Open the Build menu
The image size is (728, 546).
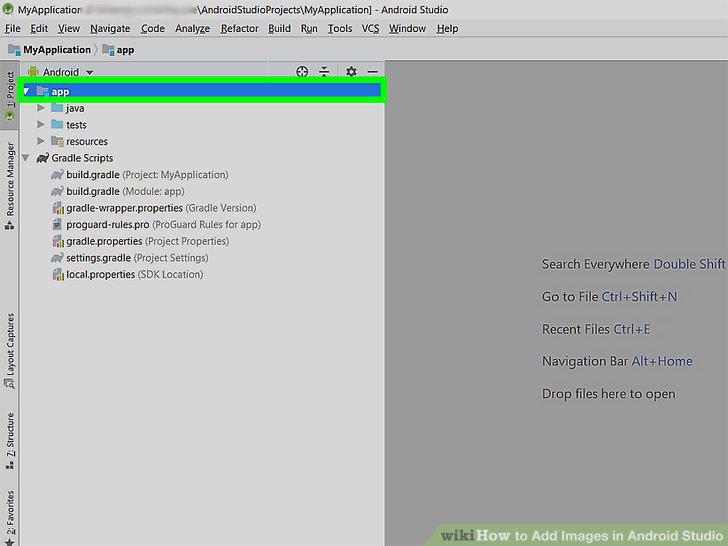coord(279,29)
